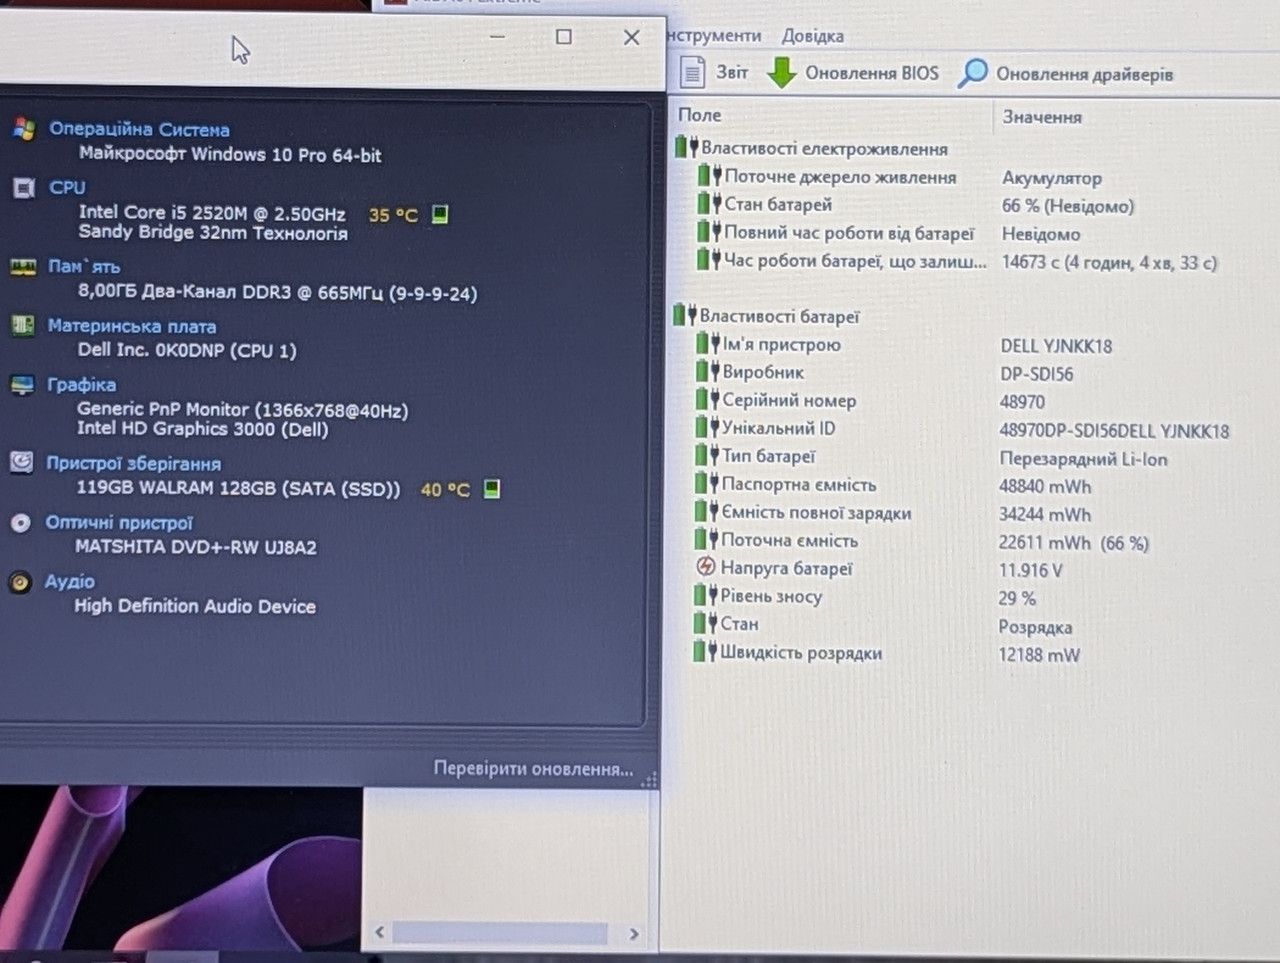Maximize the Speccy window

click(x=564, y=37)
